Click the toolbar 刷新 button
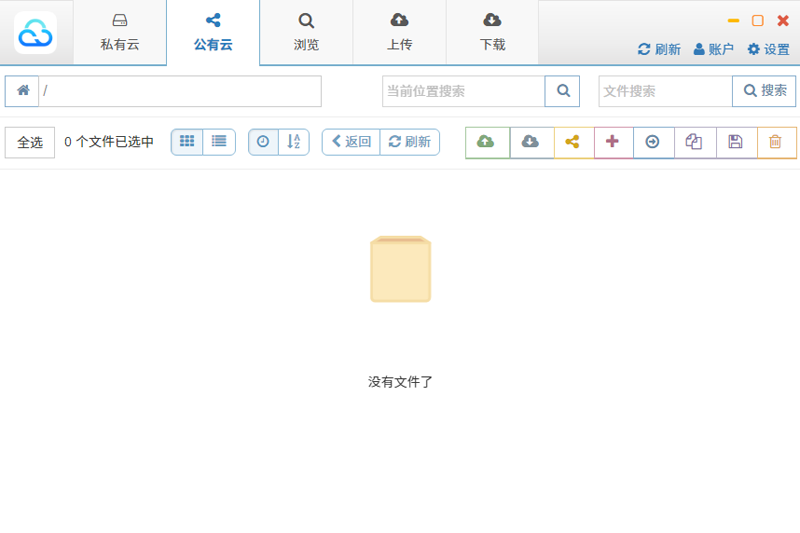The height and width of the screenshot is (533, 800). (410, 142)
